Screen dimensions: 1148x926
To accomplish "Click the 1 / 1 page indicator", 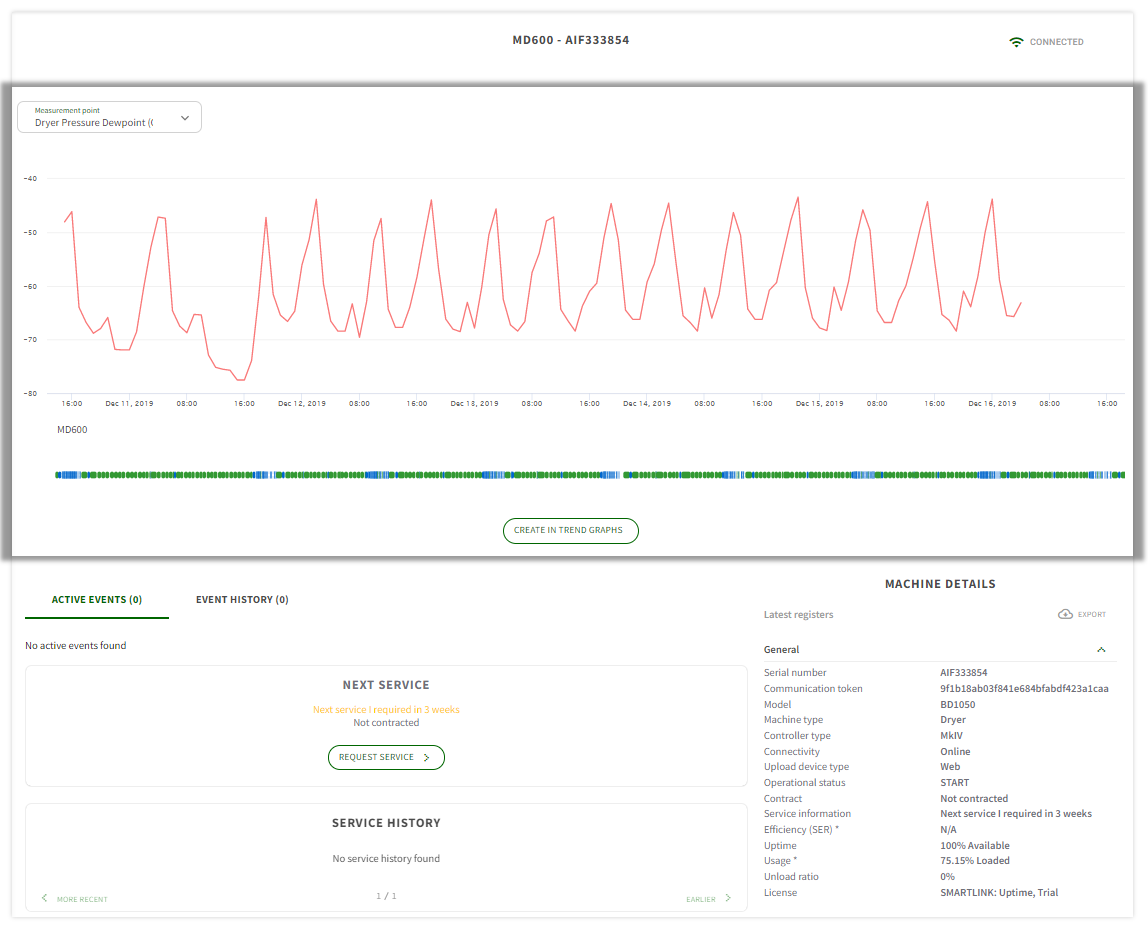I will pyautogui.click(x=386, y=896).
